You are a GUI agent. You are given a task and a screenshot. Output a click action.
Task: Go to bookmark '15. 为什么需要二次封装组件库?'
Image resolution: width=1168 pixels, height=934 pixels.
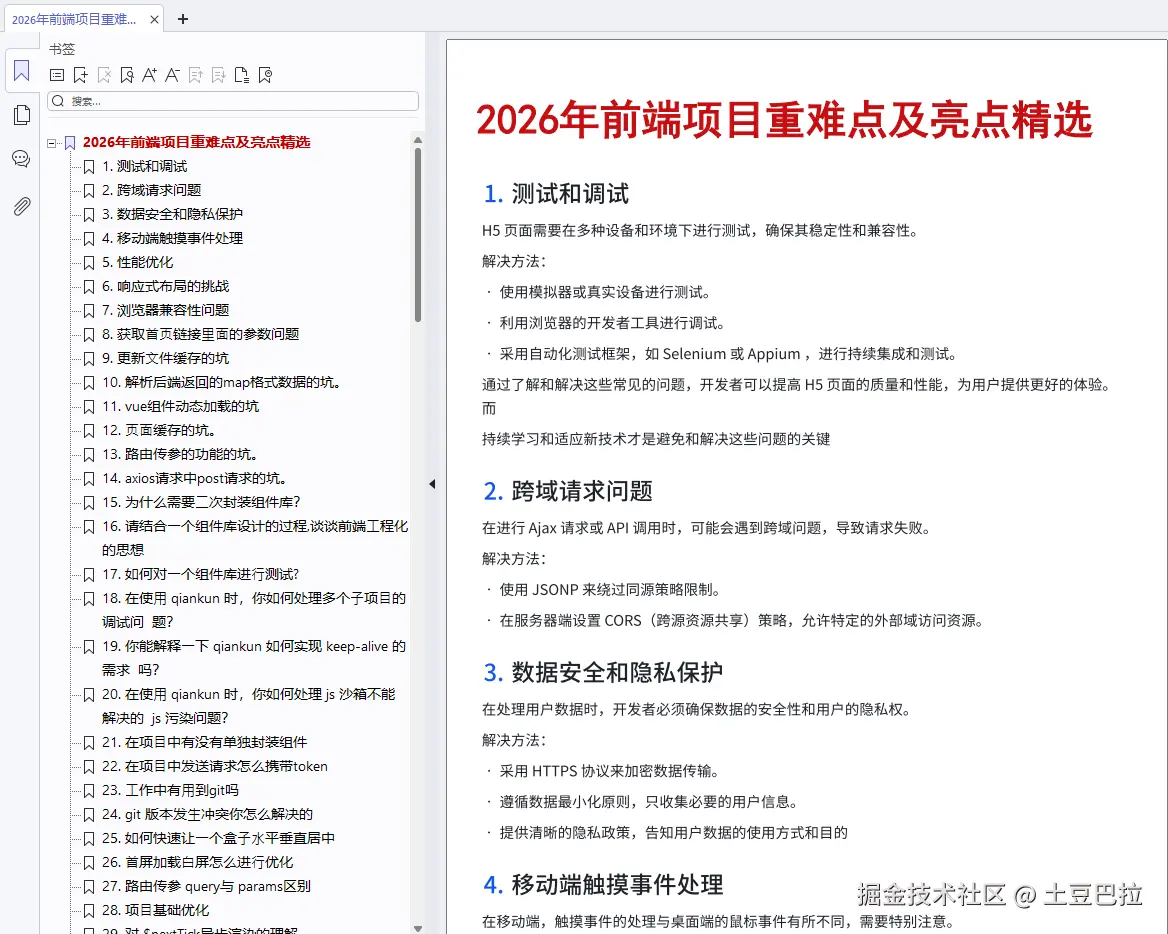(201, 503)
